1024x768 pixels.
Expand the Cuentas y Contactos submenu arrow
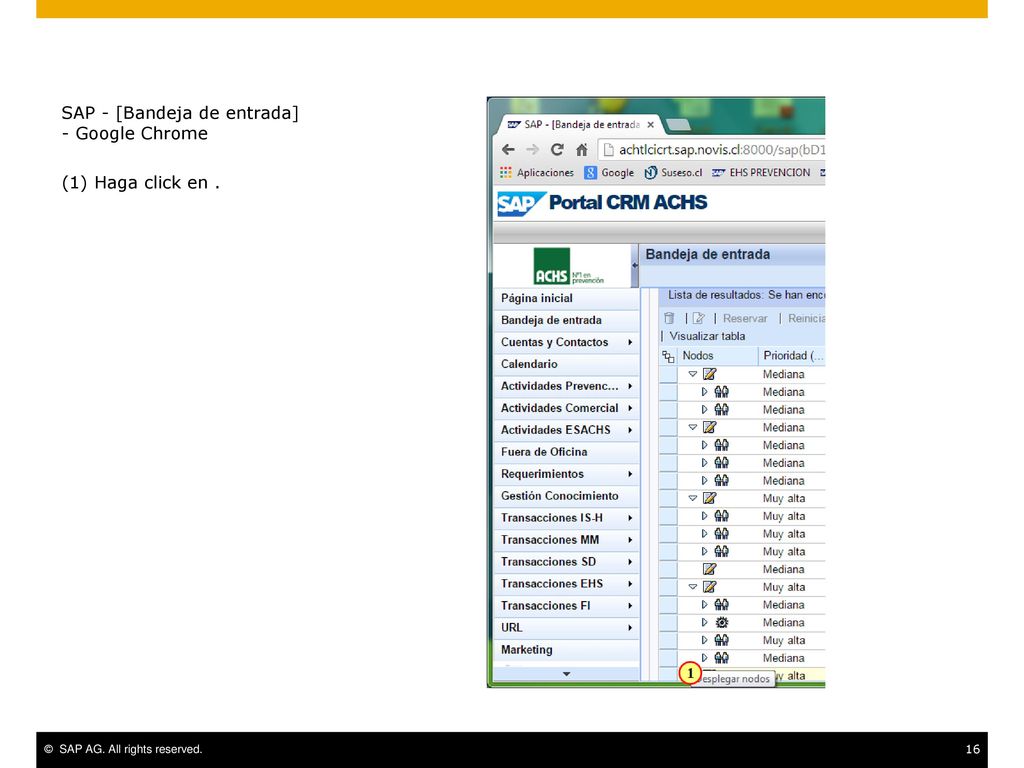pyautogui.click(x=630, y=342)
